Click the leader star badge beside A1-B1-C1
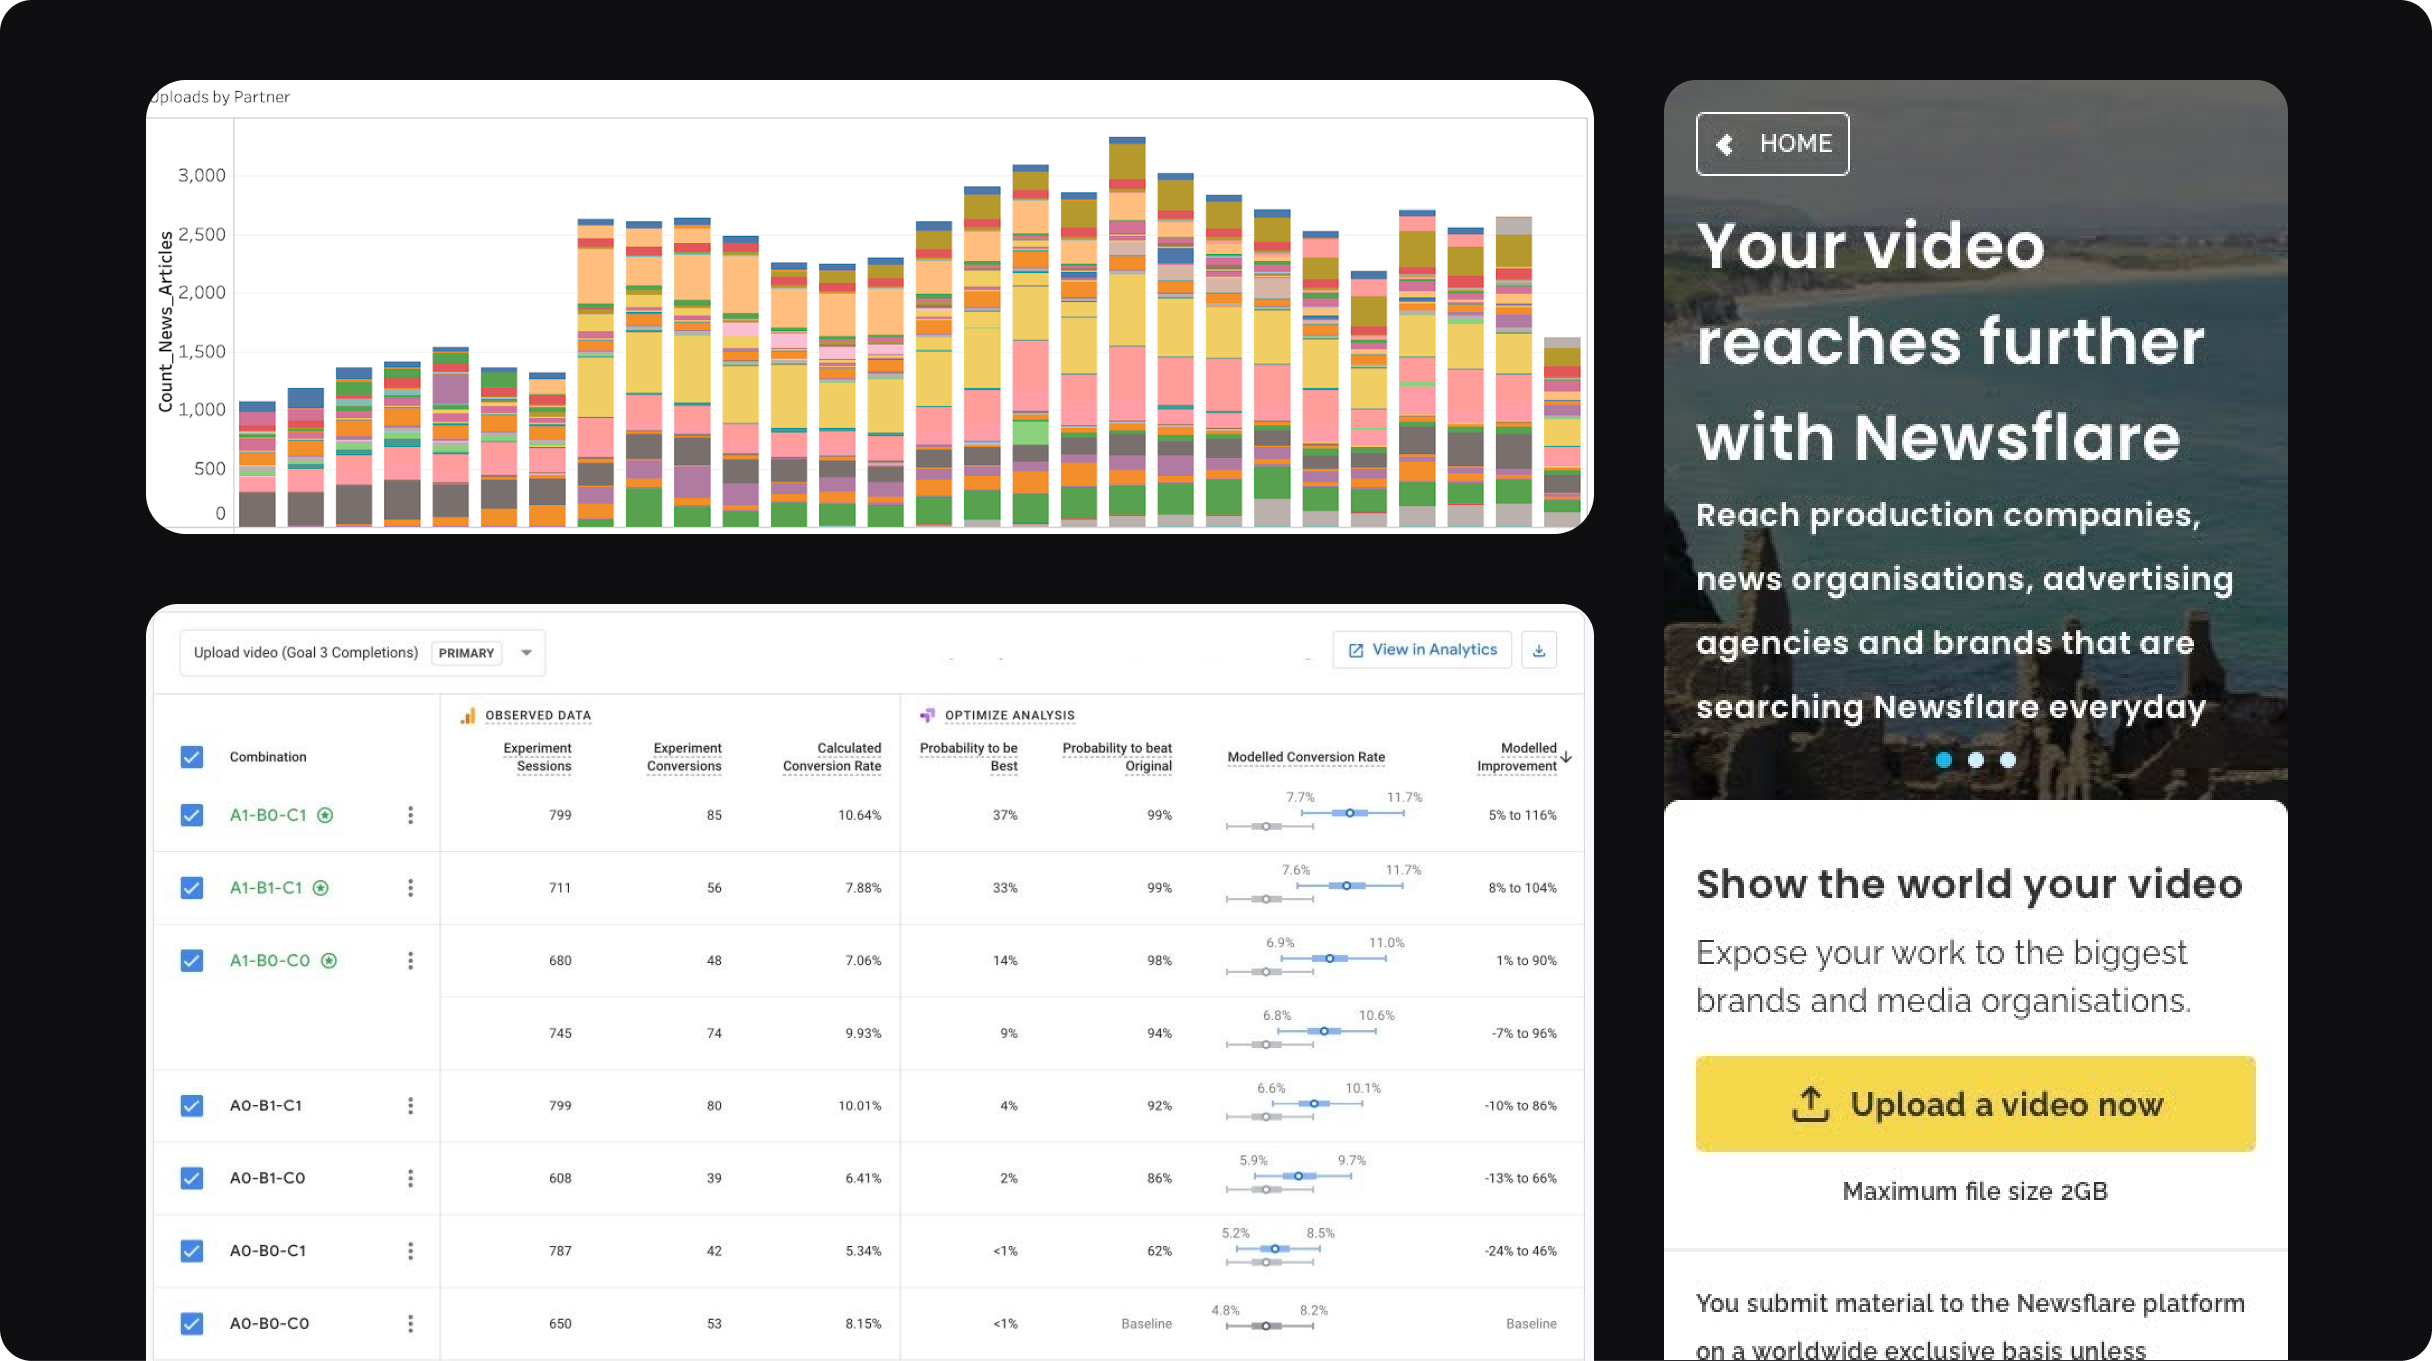This screenshot has width=2432, height=1361. point(321,888)
